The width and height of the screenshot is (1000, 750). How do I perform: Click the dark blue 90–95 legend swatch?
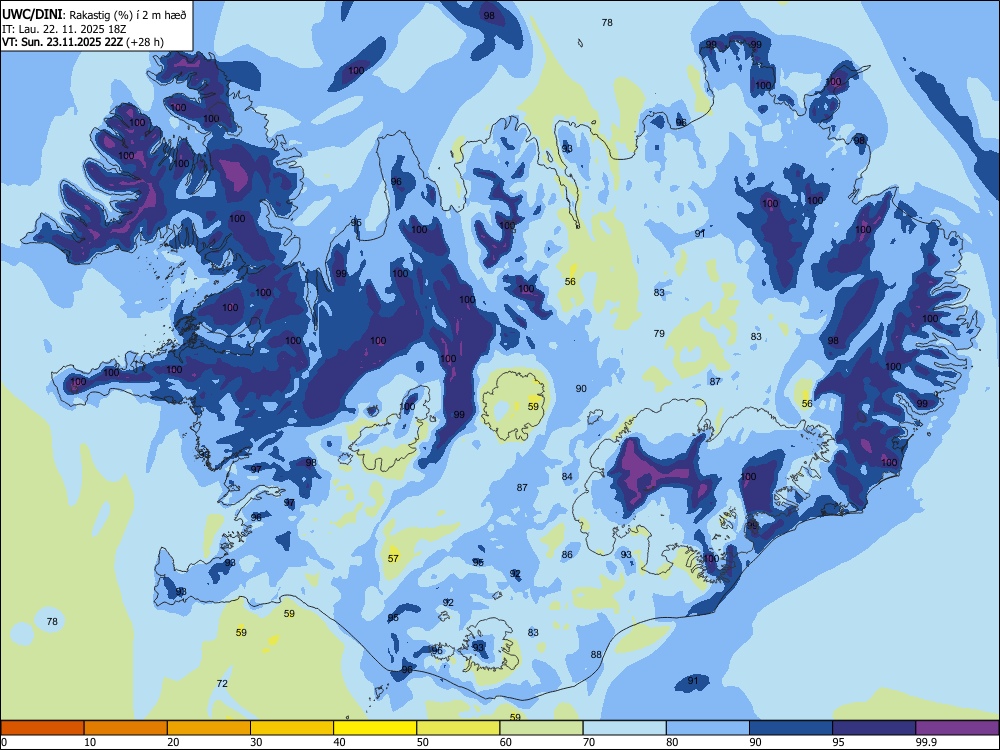[791, 728]
